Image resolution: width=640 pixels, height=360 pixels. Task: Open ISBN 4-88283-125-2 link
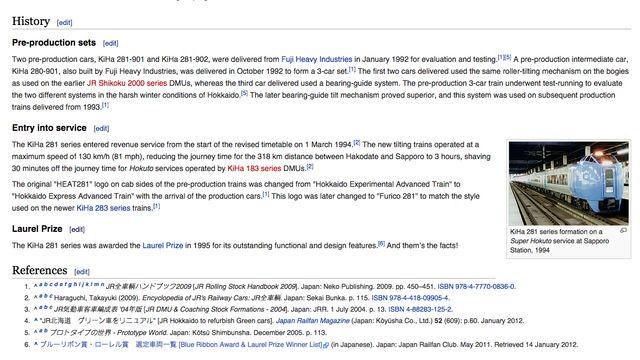pyautogui.click(x=420, y=309)
